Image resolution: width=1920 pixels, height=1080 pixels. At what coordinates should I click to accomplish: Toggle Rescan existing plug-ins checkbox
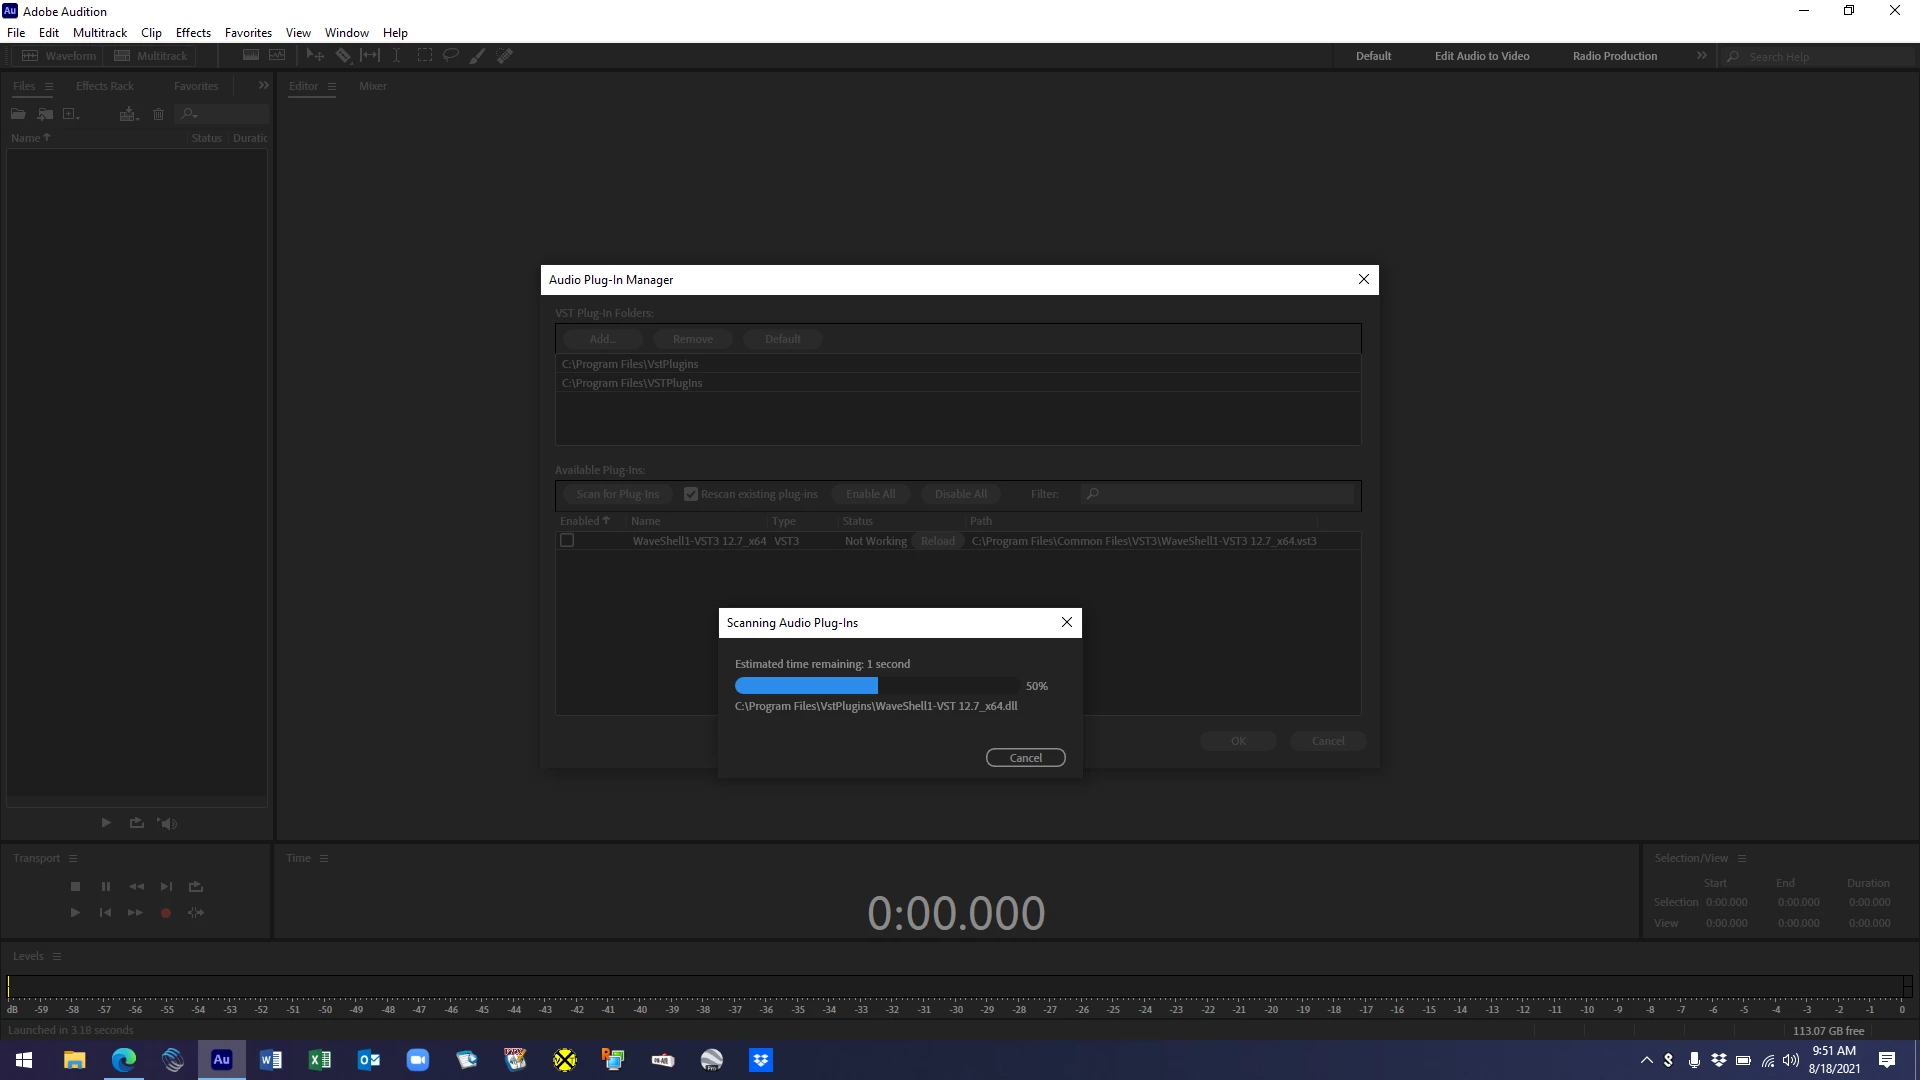(x=691, y=494)
